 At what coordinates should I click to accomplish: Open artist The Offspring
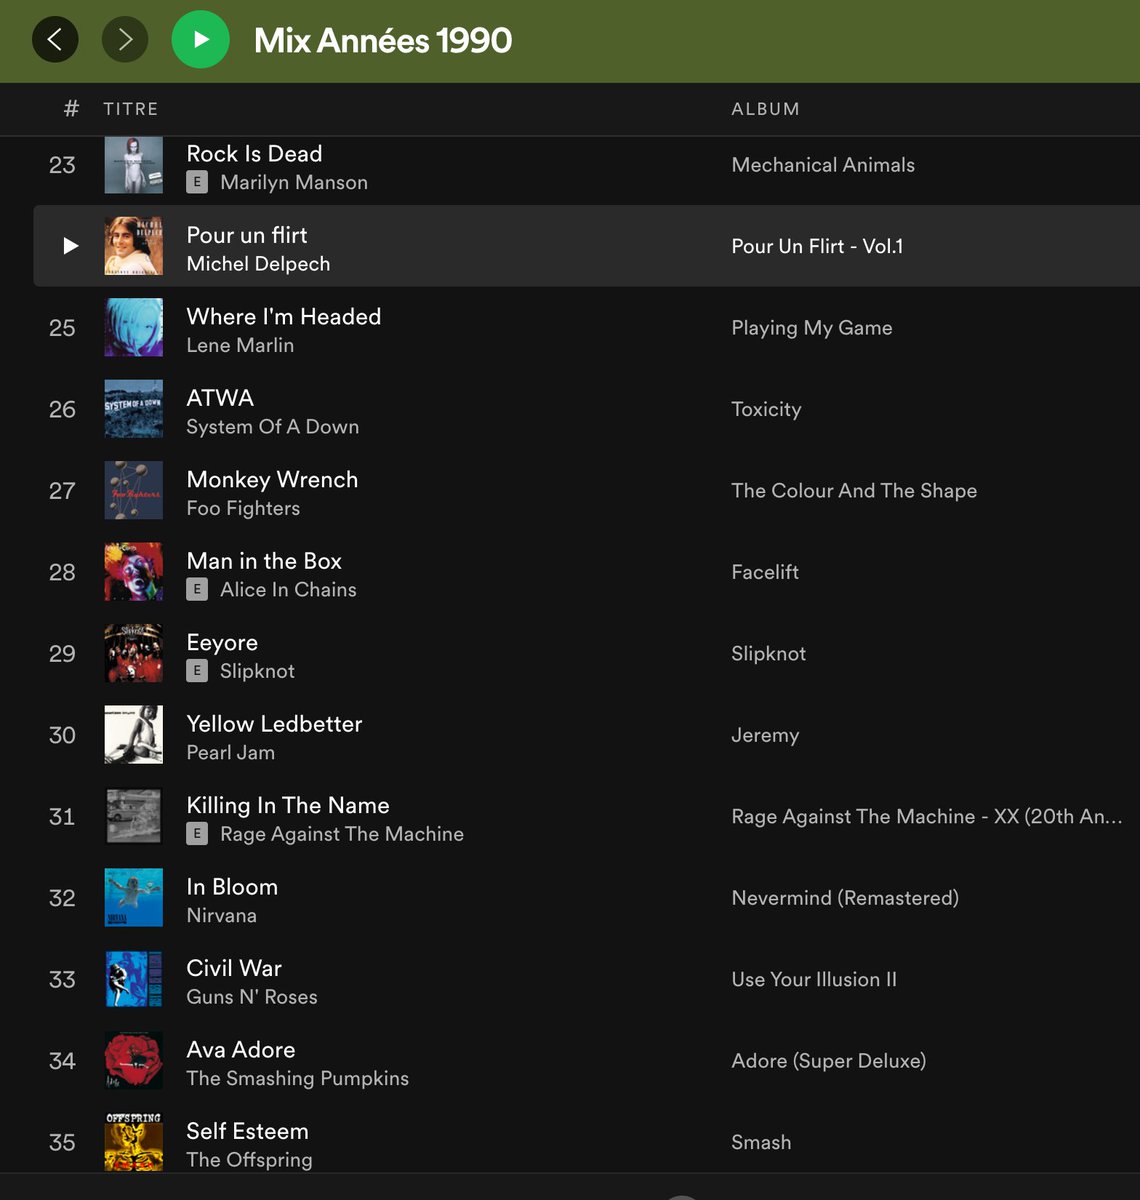click(249, 1160)
